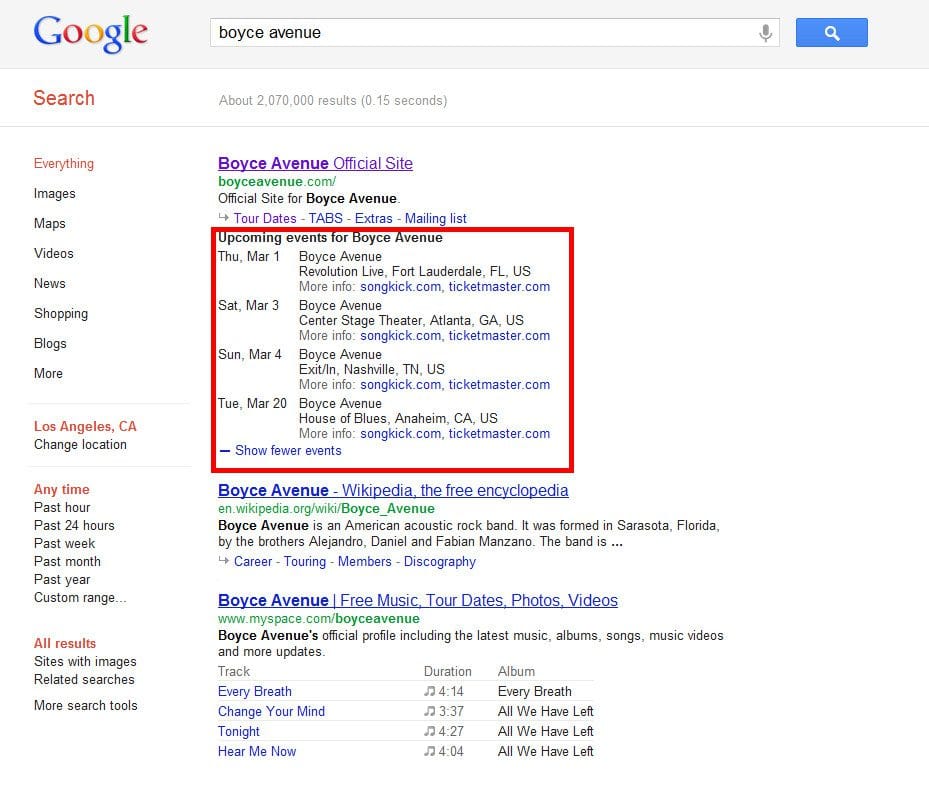Filter results by Past month
This screenshot has width=929, height=788.
coord(67,561)
